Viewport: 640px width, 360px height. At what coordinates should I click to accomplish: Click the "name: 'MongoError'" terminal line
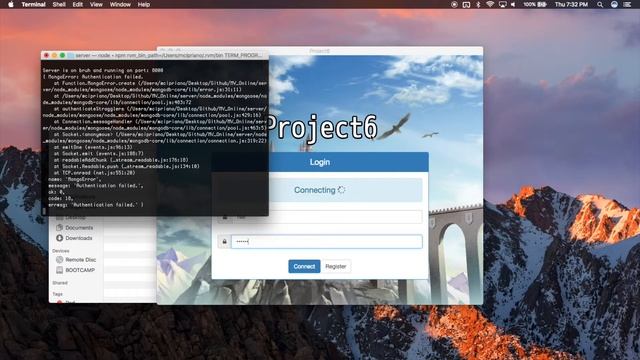[x=75, y=179]
